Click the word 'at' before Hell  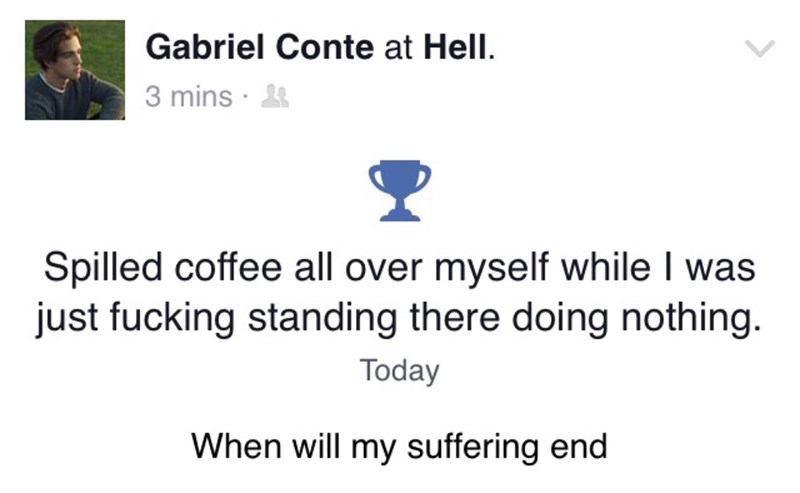coord(397,47)
